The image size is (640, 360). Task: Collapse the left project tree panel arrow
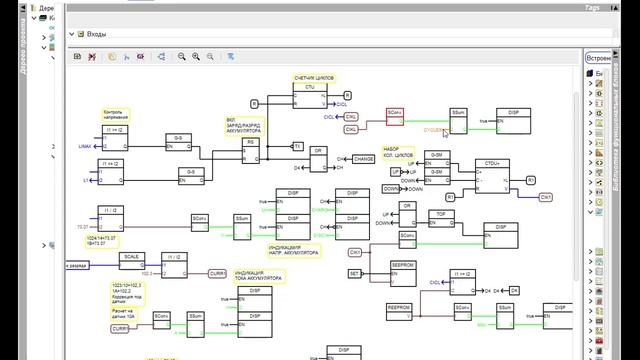[x=23, y=8]
